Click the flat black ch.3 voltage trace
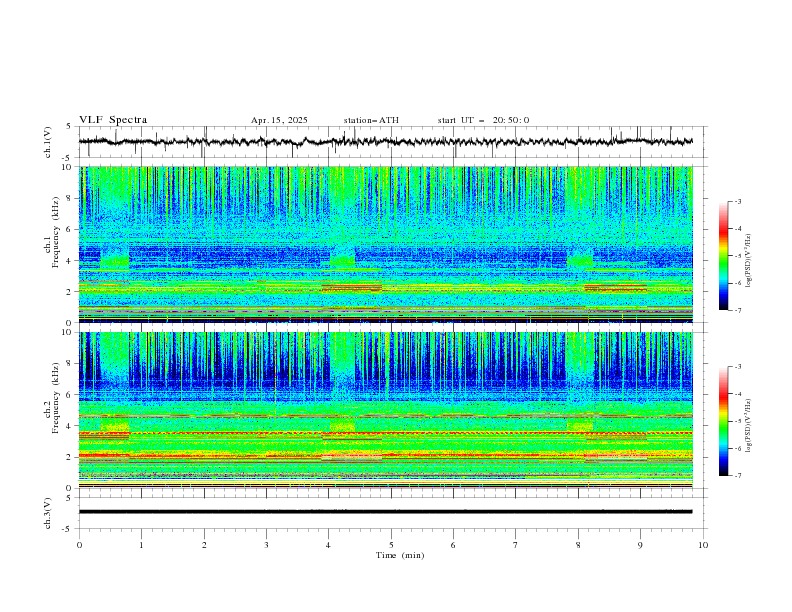Viewport: 792px width, 612px height. pyautogui.click(x=386, y=512)
